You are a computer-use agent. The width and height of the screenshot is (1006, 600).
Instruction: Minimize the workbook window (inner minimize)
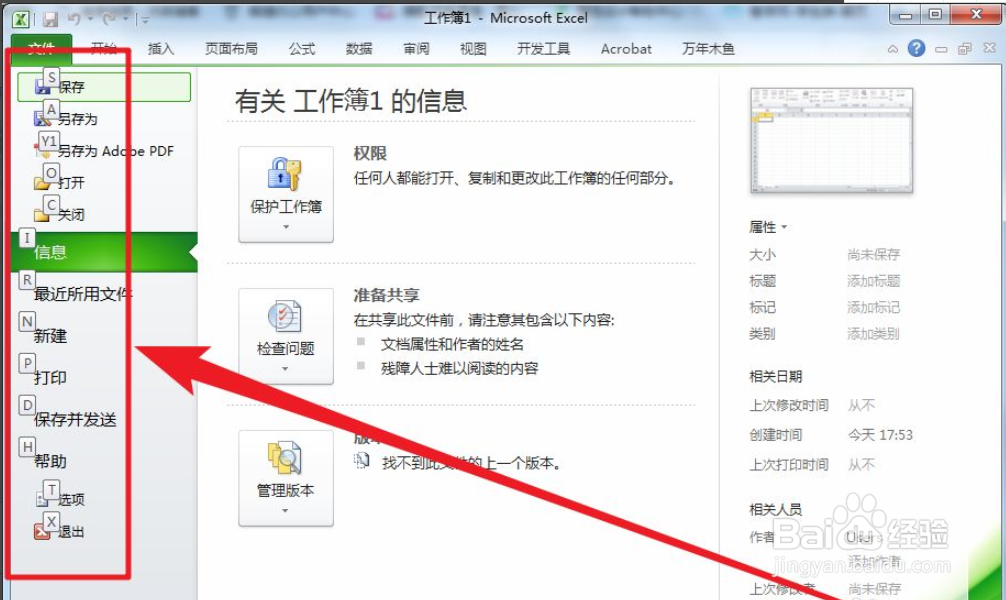941,49
